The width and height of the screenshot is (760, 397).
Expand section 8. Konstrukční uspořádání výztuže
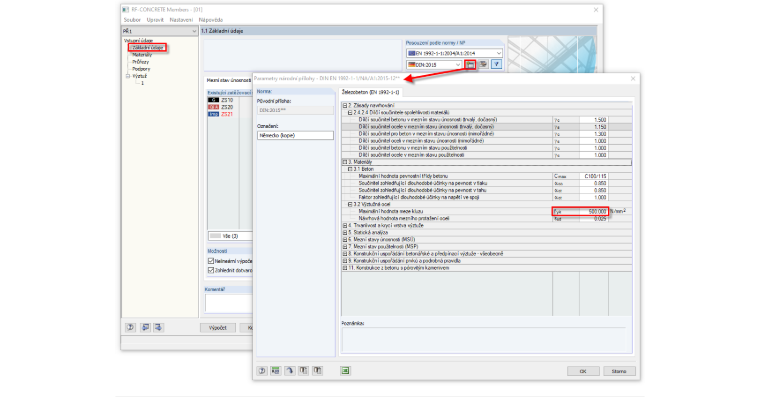click(x=345, y=254)
